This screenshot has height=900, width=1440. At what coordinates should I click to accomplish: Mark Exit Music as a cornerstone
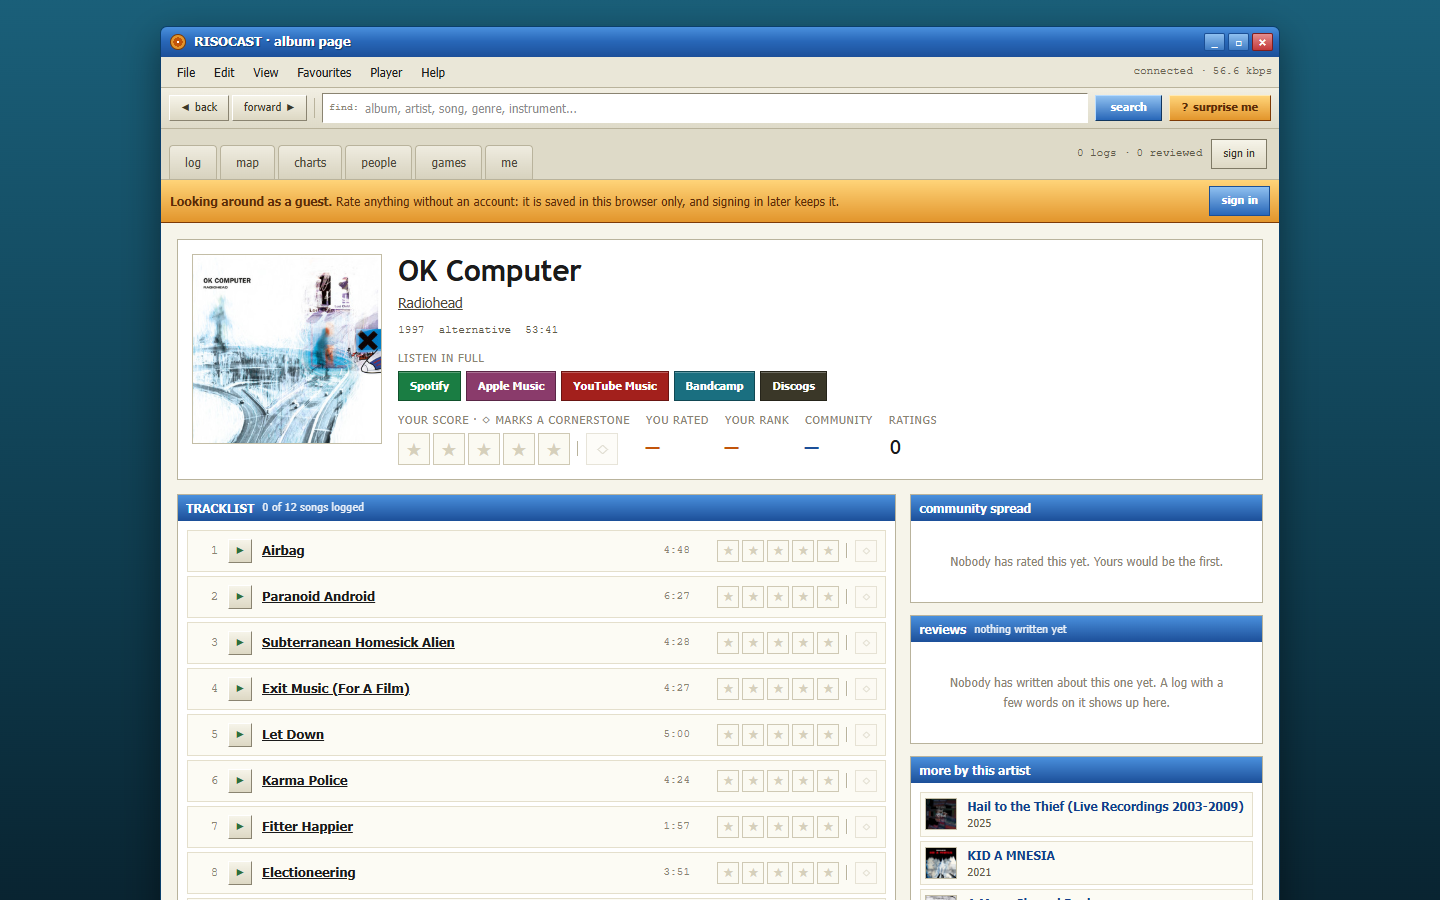(x=866, y=689)
